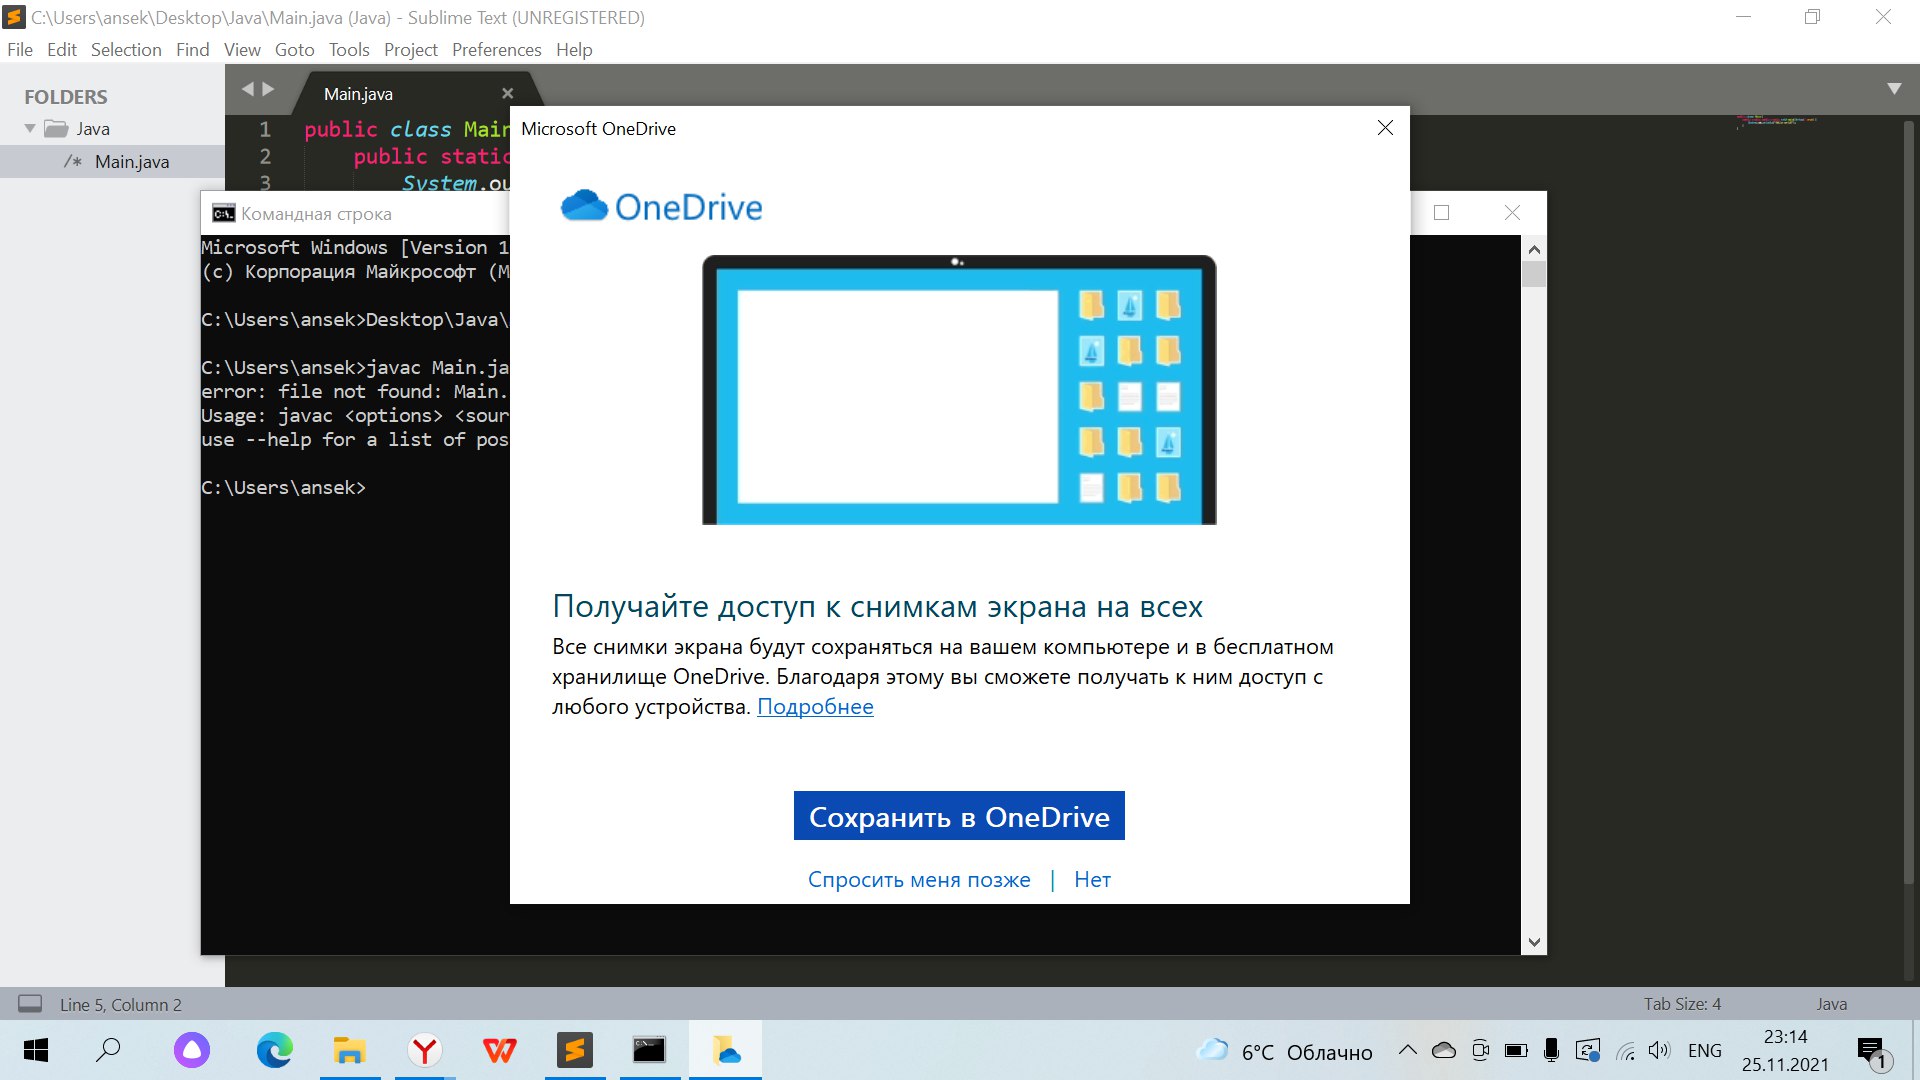Click the OneDrive logo in dialog

click(x=661, y=206)
